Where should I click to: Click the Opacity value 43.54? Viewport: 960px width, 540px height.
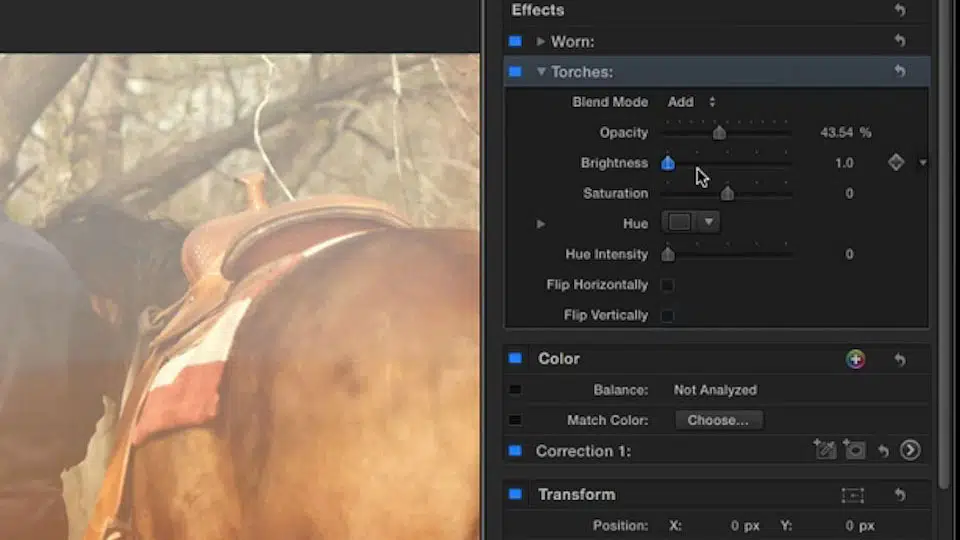click(837, 132)
